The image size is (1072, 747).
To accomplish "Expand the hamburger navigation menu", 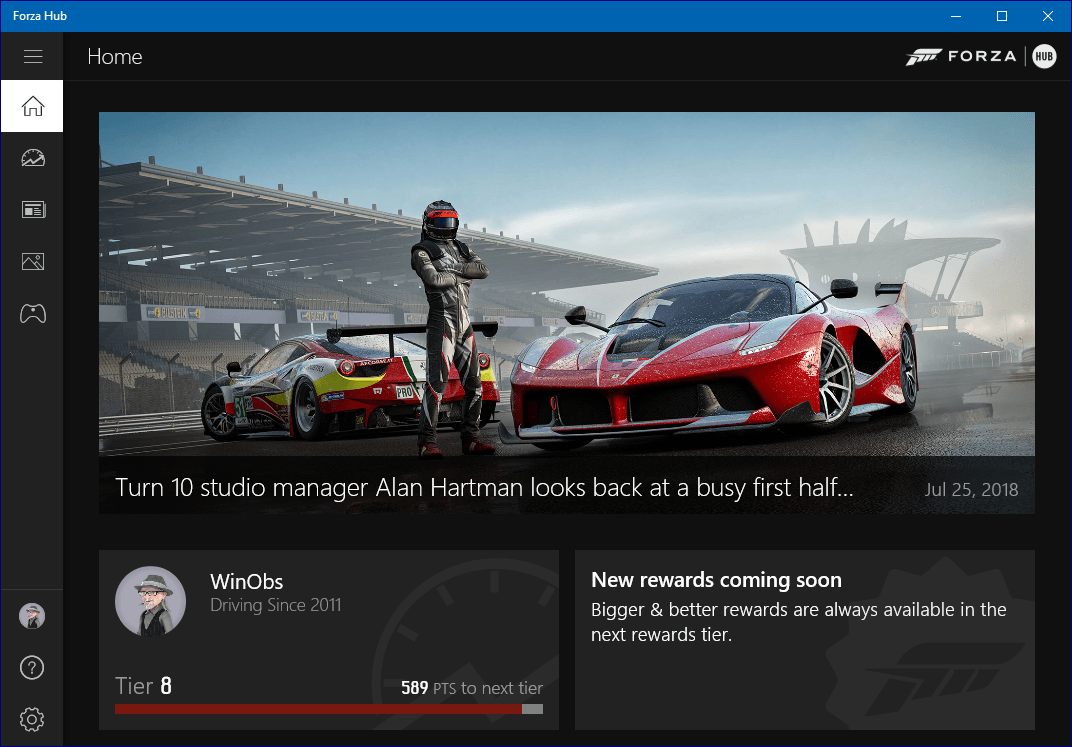I will (32, 57).
